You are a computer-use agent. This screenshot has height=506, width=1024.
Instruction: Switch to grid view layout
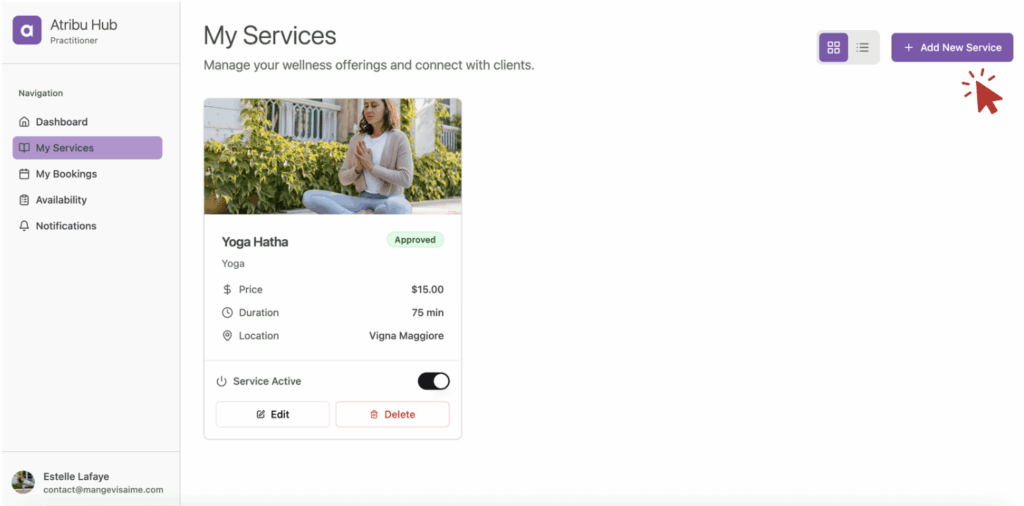click(833, 48)
